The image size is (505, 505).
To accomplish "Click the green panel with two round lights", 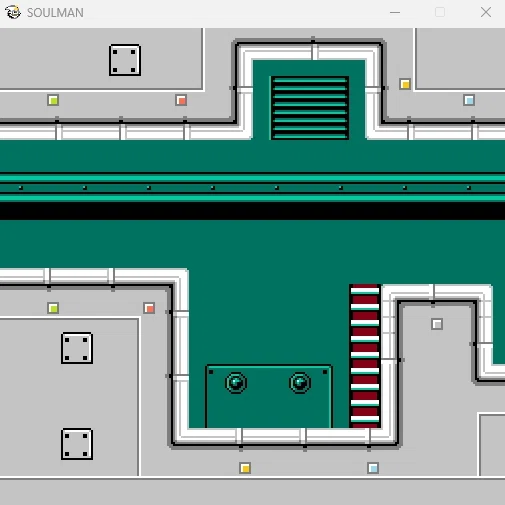I will pos(269,396).
